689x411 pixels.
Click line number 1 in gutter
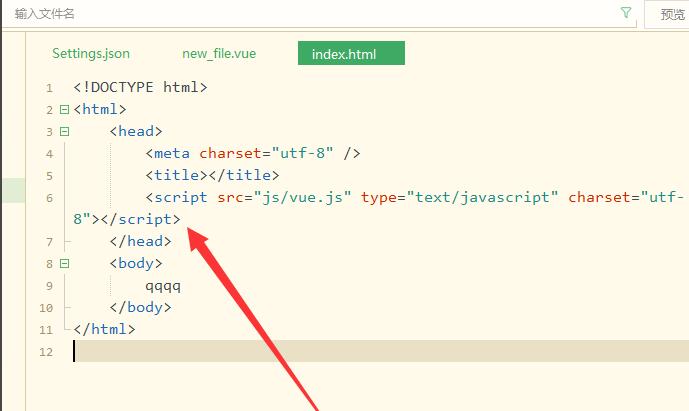pyautogui.click(x=48, y=88)
